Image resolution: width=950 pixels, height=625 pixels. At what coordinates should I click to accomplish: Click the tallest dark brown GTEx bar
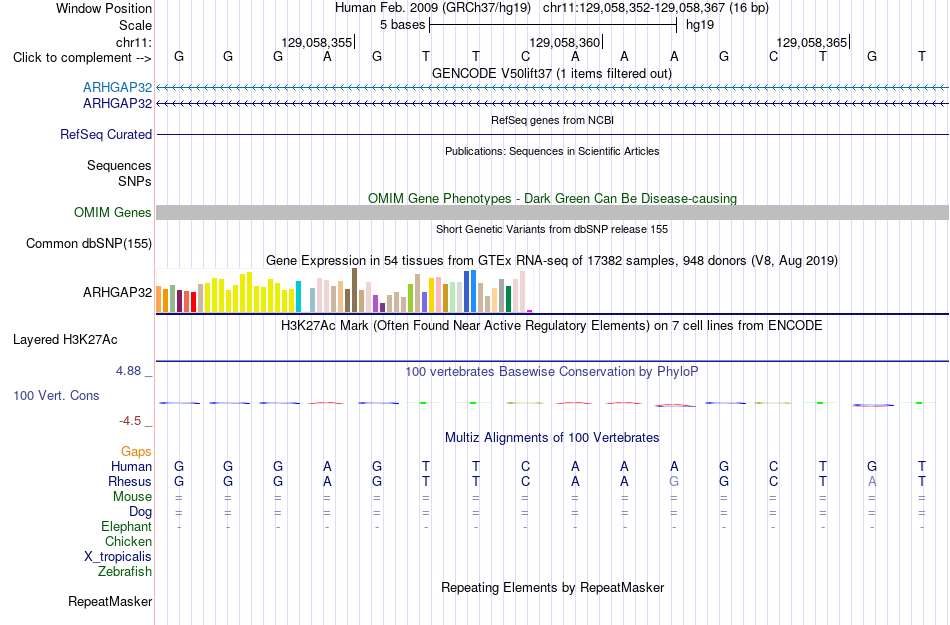(354, 291)
